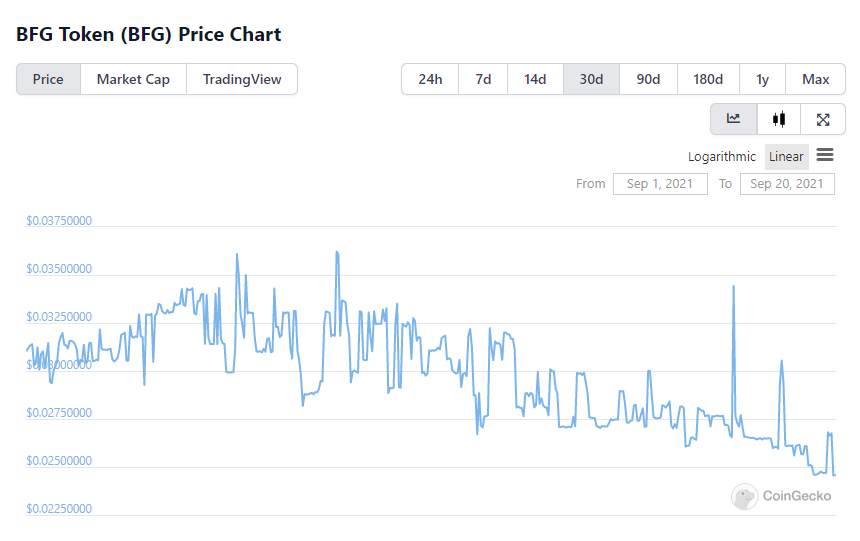Click the $0.02750000 axis label

[59, 413]
